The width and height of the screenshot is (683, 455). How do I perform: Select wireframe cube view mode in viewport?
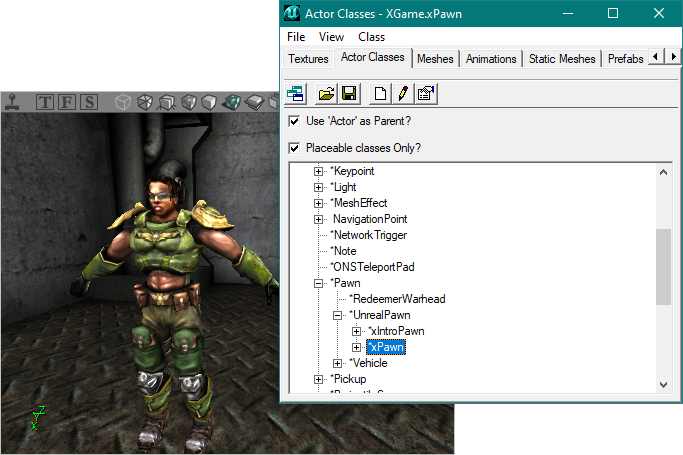click(x=123, y=102)
